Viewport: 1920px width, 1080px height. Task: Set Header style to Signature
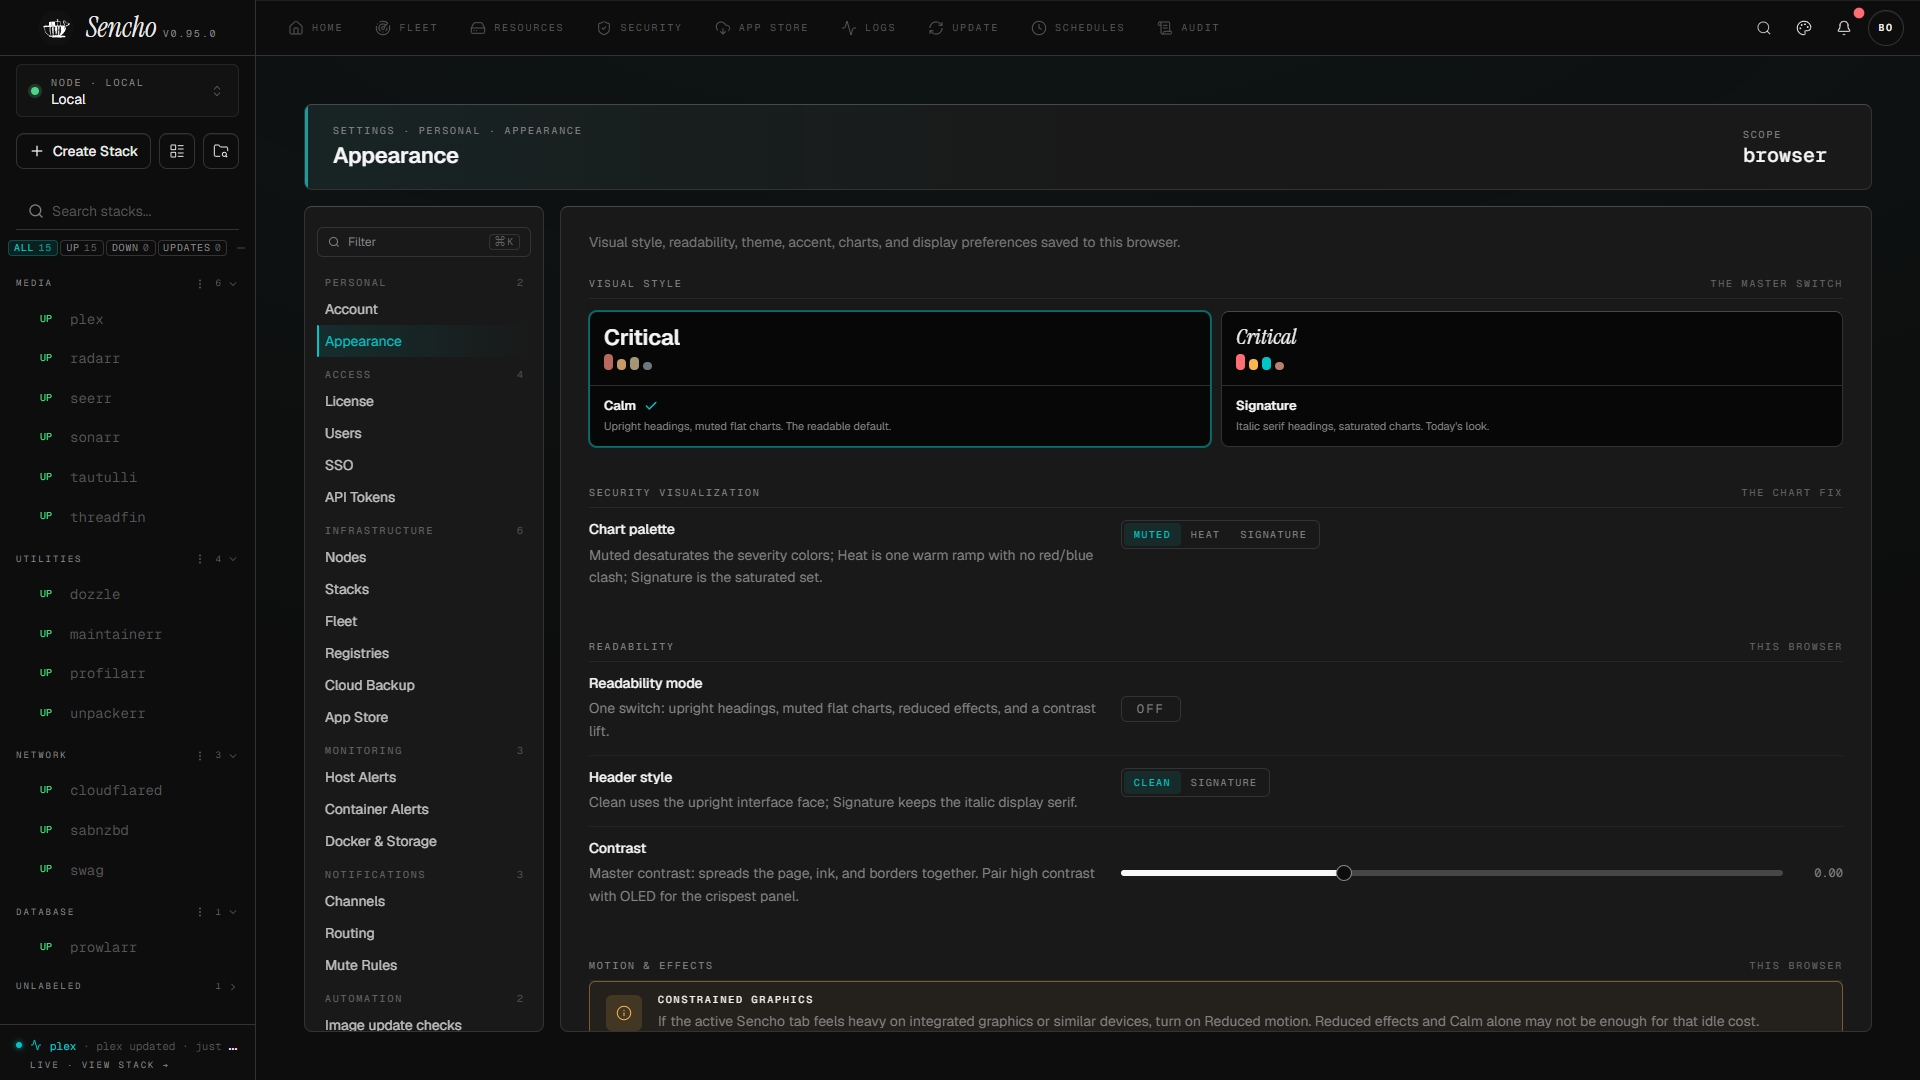pos(1223,783)
